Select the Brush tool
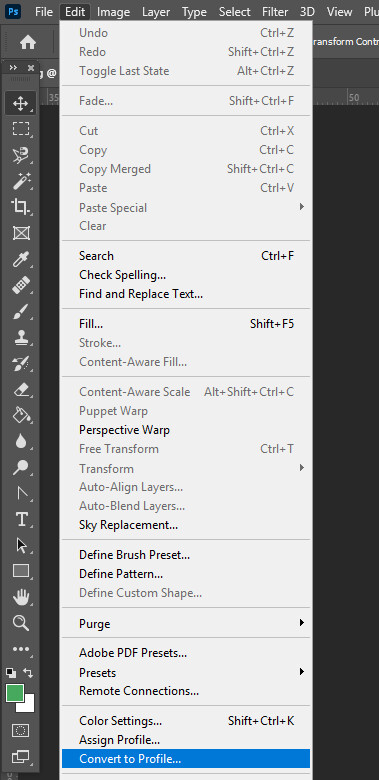379x780 pixels. (20, 312)
